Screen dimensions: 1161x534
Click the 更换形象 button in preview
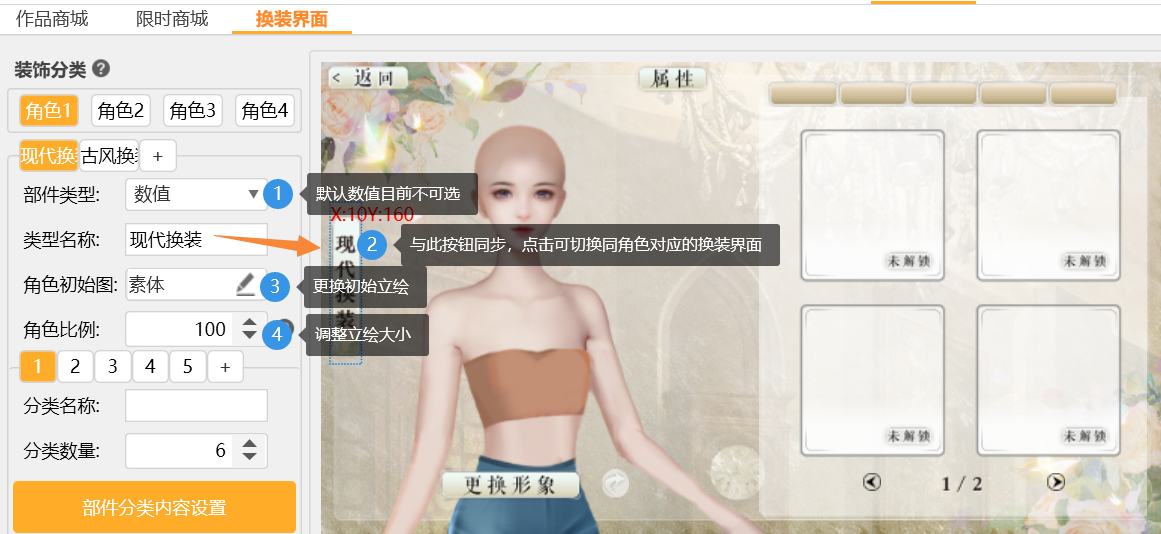click(511, 485)
